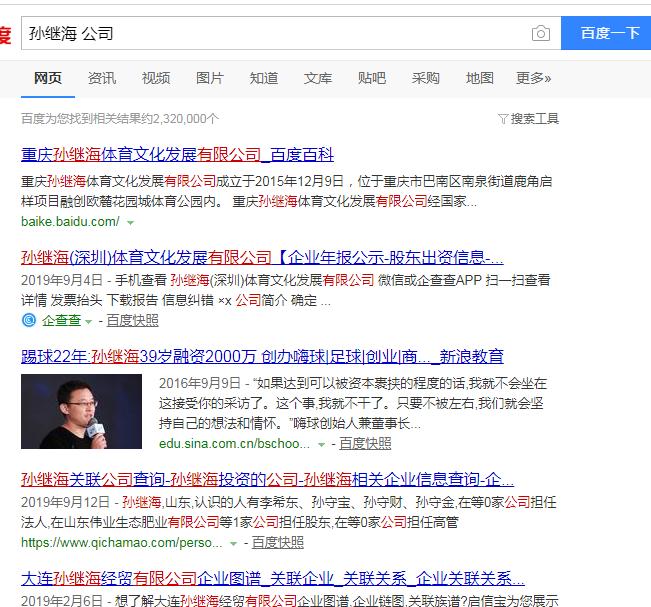Open 百度快照 for the edu.sina.com.cn result

pos(365,443)
